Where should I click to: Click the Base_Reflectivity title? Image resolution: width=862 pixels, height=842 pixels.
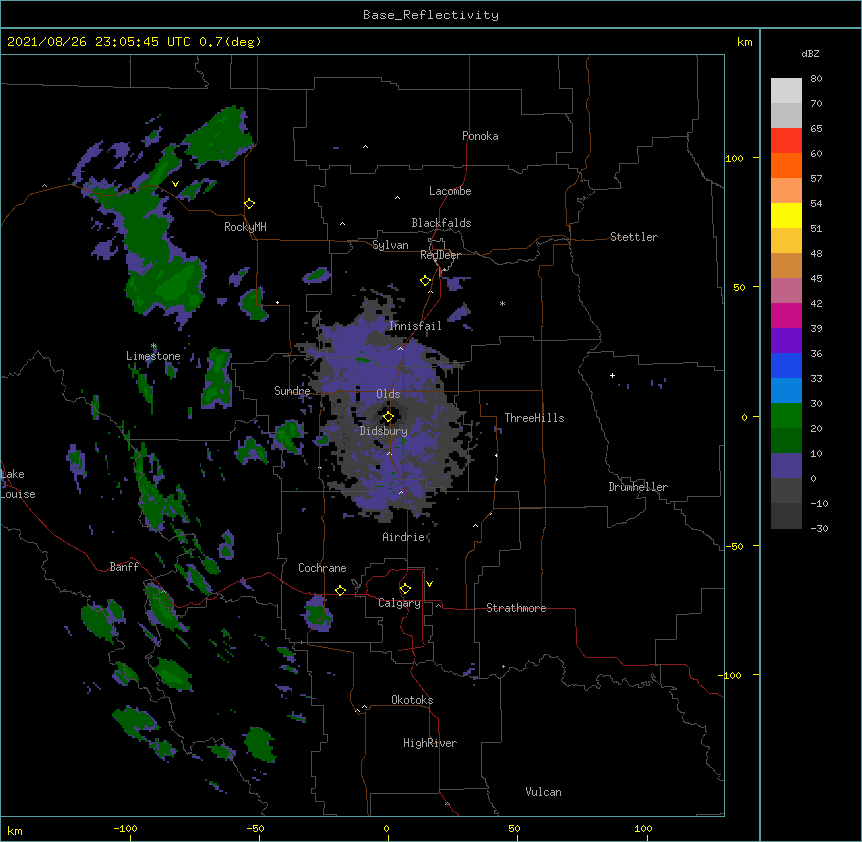(431, 15)
